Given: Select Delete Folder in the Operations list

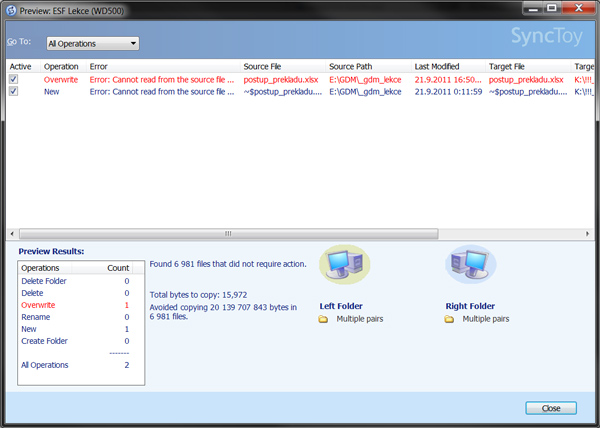Looking at the screenshot, I should click(x=44, y=281).
